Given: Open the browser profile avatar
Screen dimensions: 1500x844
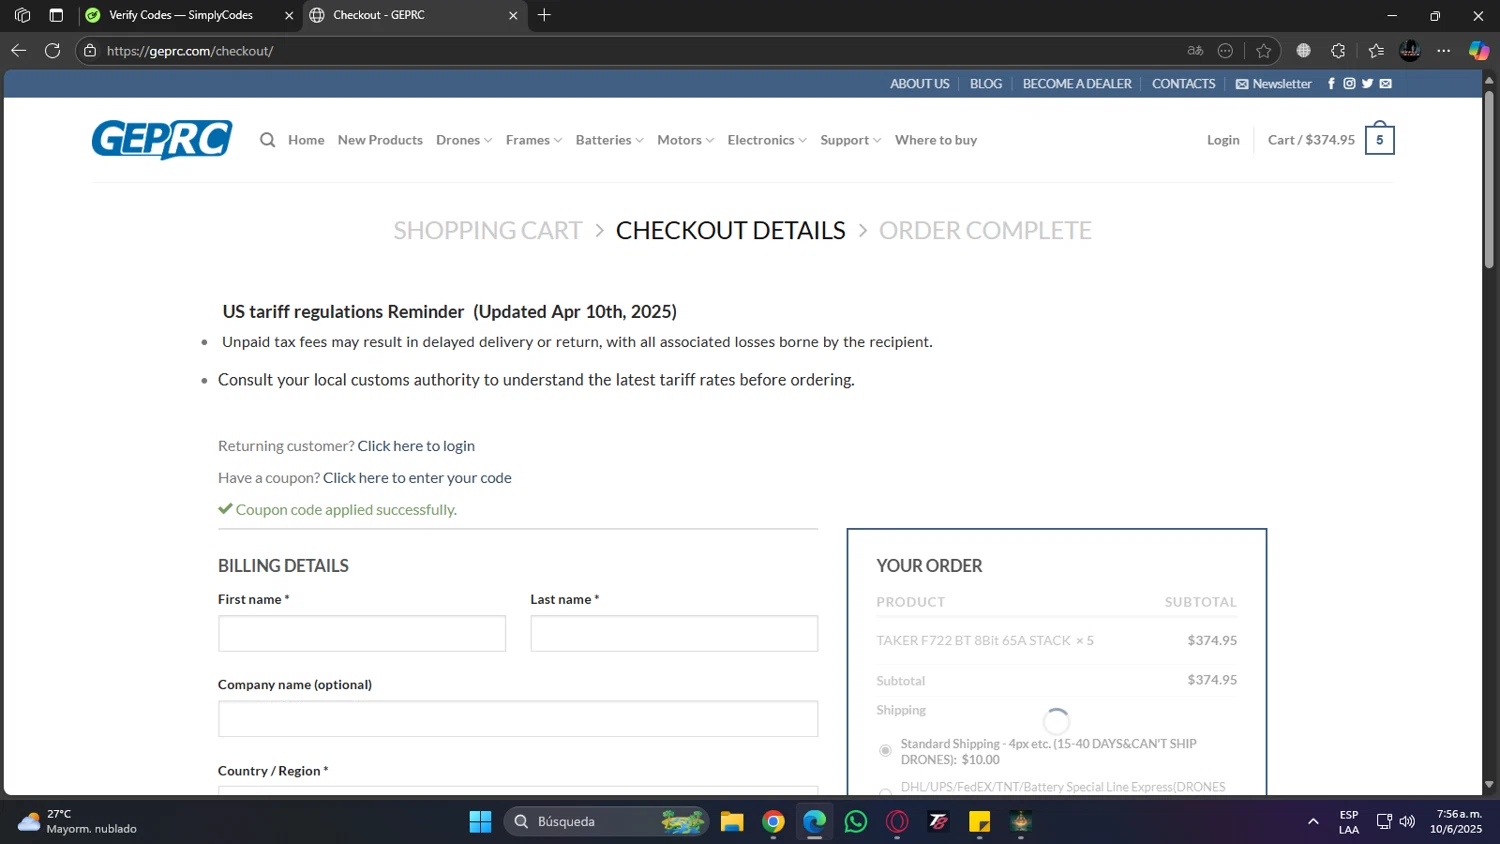Looking at the screenshot, I should pos(1410,51).
